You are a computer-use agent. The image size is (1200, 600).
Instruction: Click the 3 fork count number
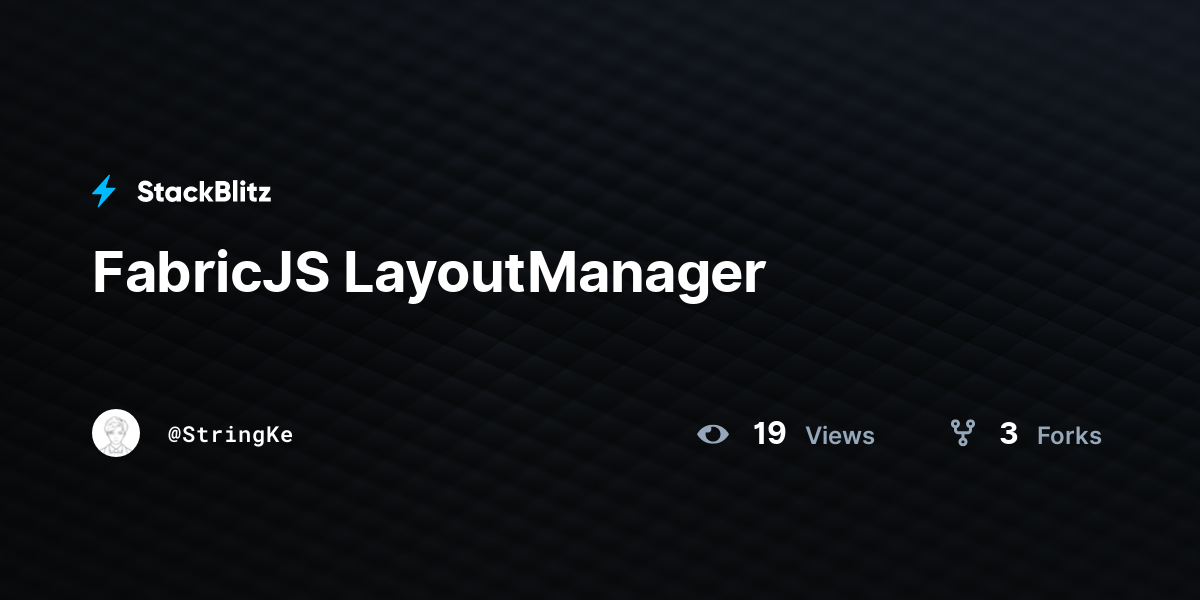[x=1009, y=434]
